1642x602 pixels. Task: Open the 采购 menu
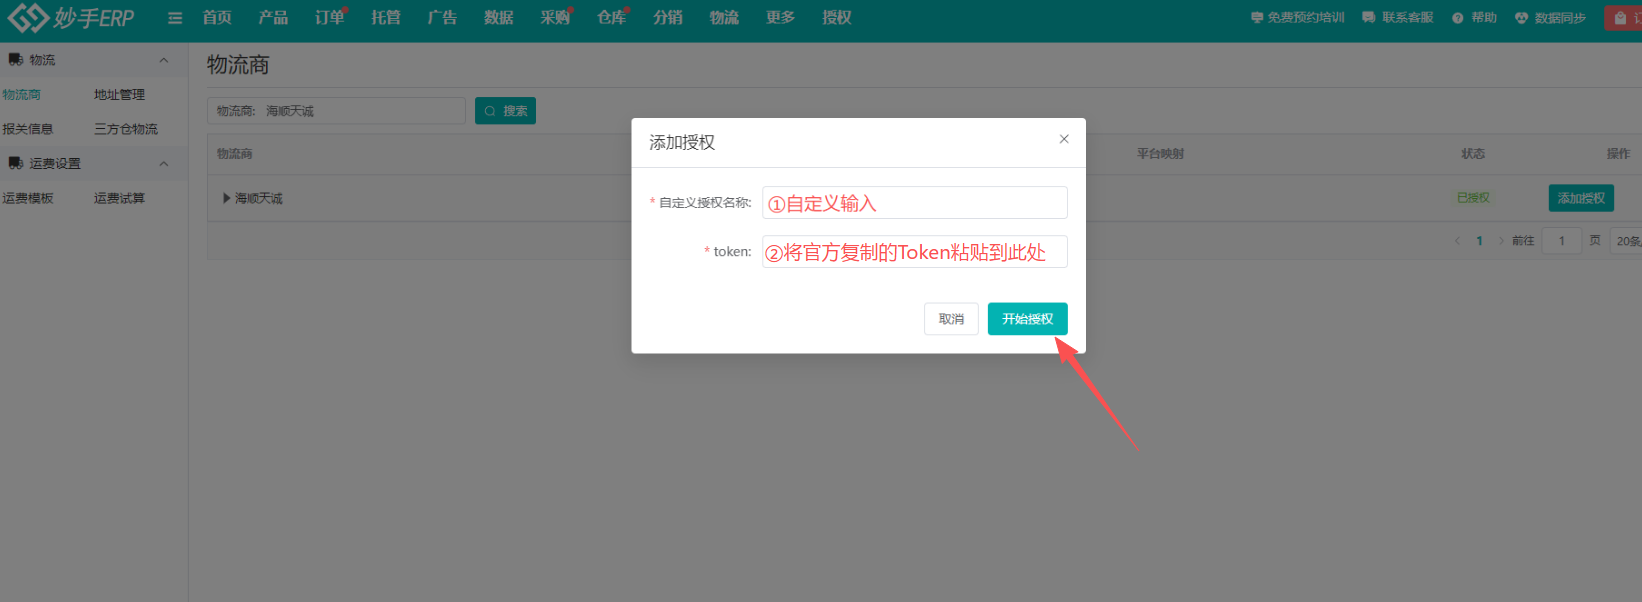coord(555,18)
